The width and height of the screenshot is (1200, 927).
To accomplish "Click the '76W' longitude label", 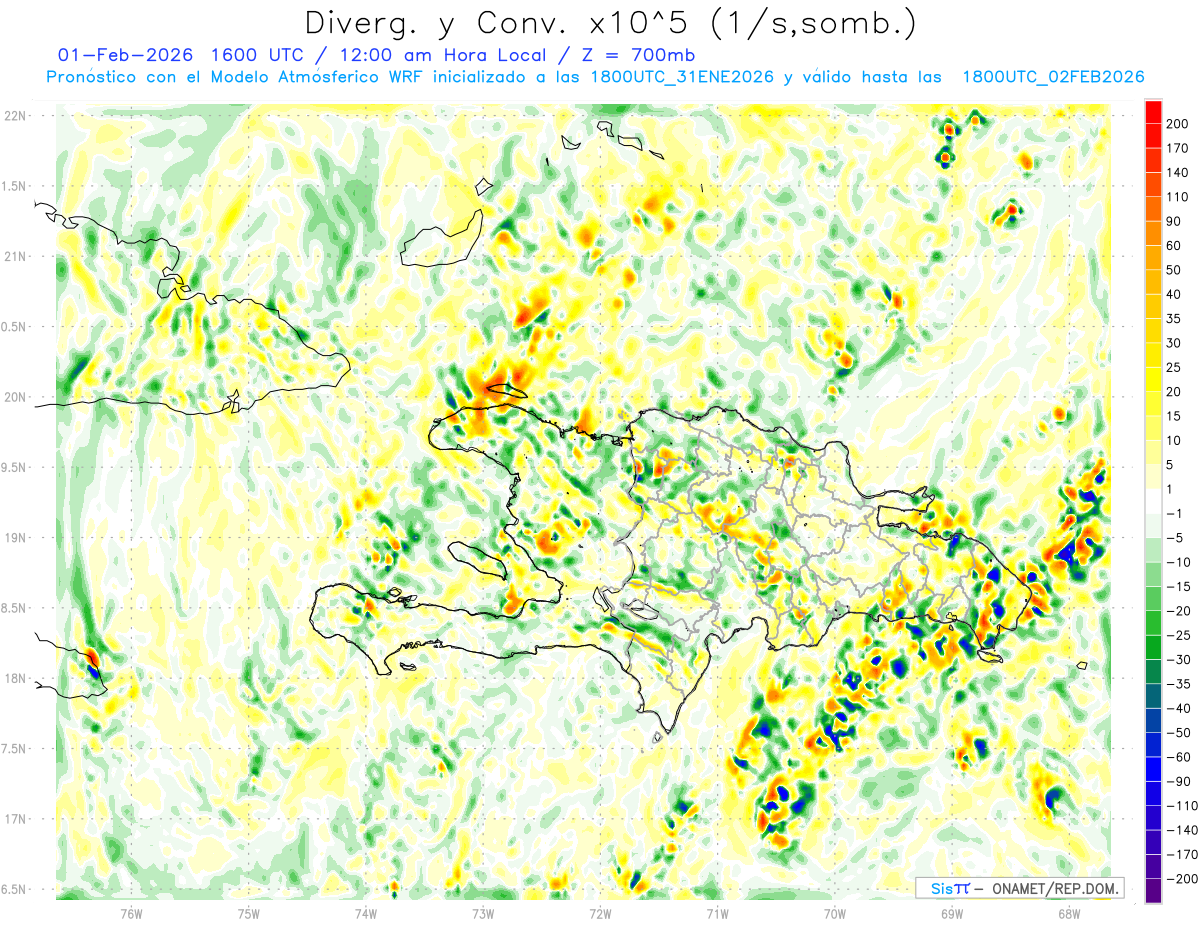I will [131, 913].
